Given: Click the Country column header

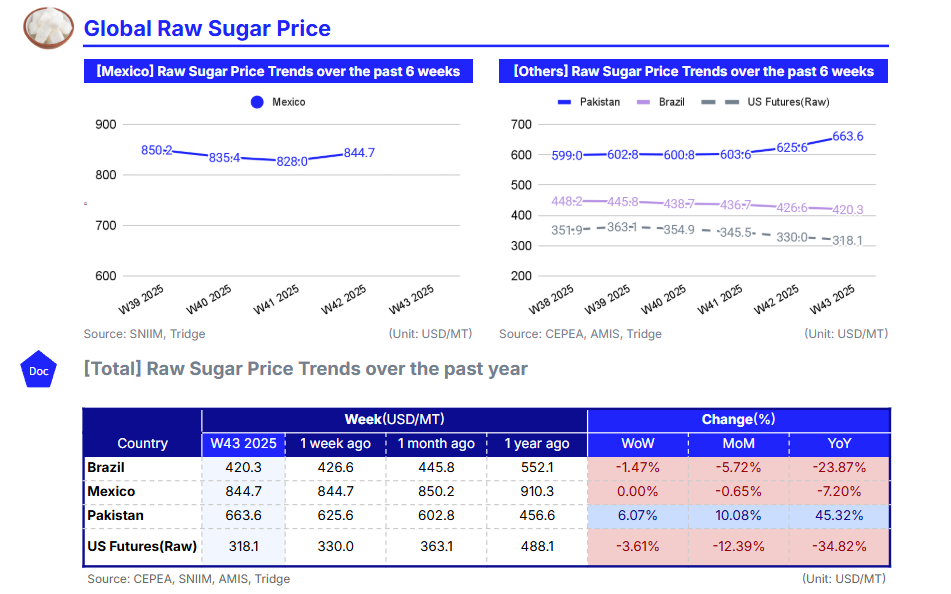Looking at the screenshot, I should [x=142, y=443].
